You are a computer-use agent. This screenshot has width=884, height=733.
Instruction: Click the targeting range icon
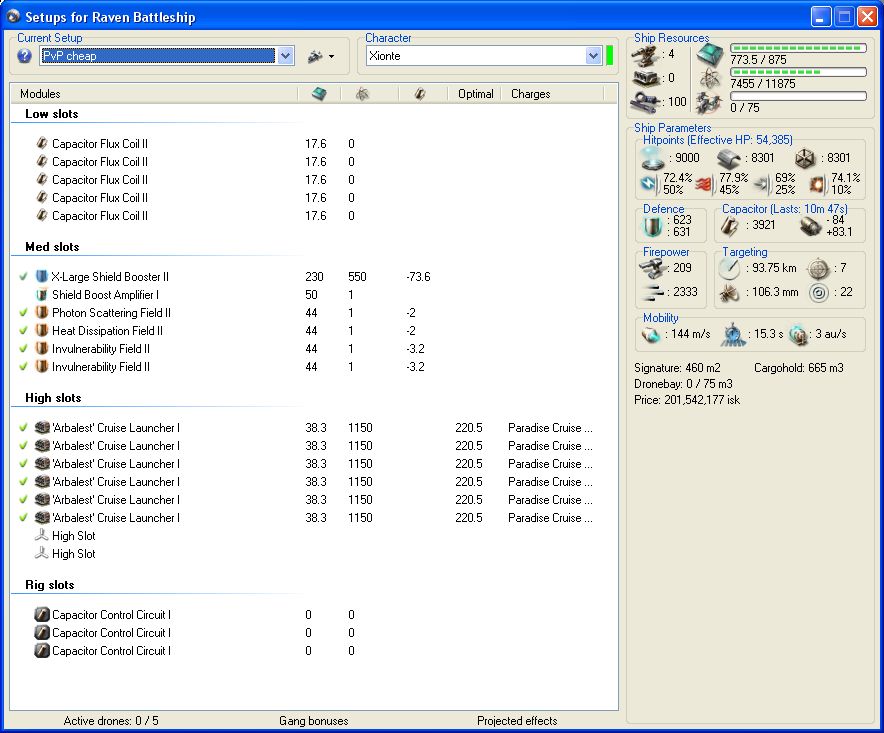(730, 268)
